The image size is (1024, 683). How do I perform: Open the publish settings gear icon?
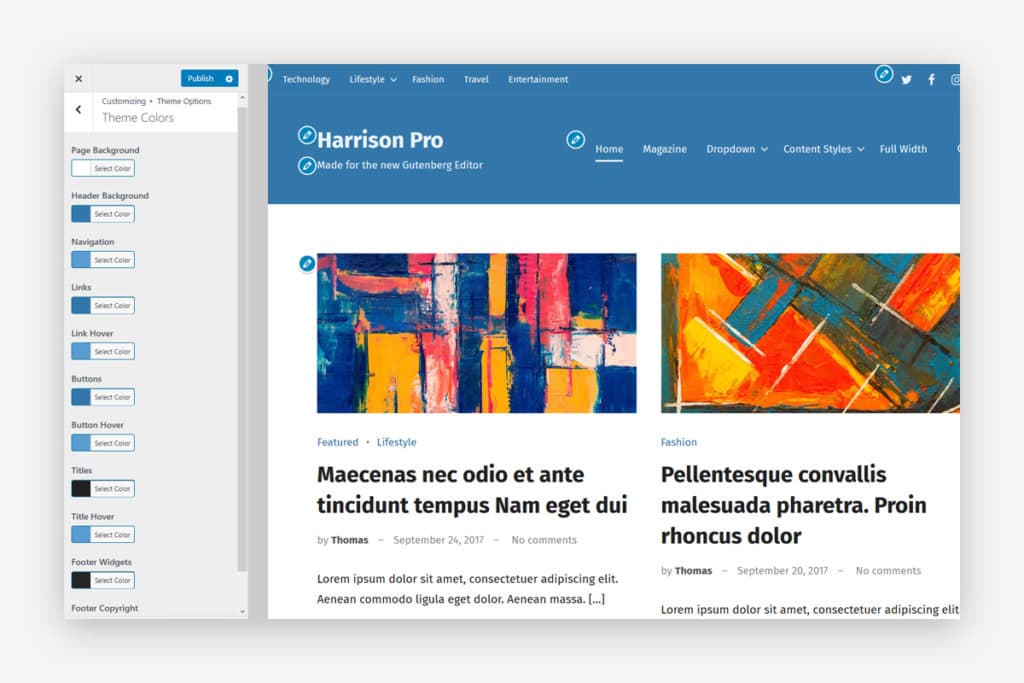coord(231,78)
